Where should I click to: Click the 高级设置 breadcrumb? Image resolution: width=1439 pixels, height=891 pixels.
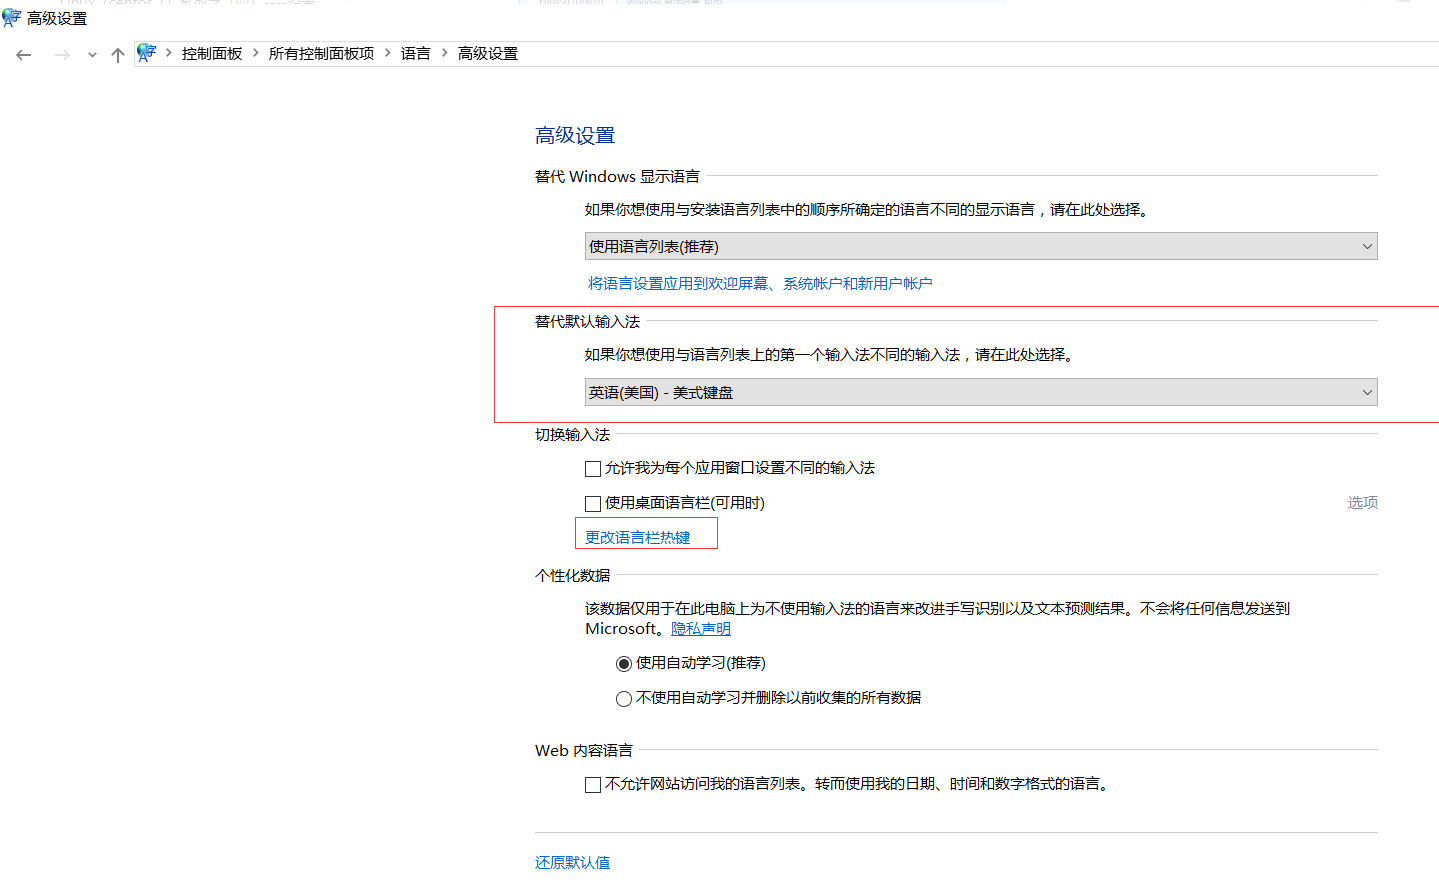pyautogui.click(x=488, y=54)
